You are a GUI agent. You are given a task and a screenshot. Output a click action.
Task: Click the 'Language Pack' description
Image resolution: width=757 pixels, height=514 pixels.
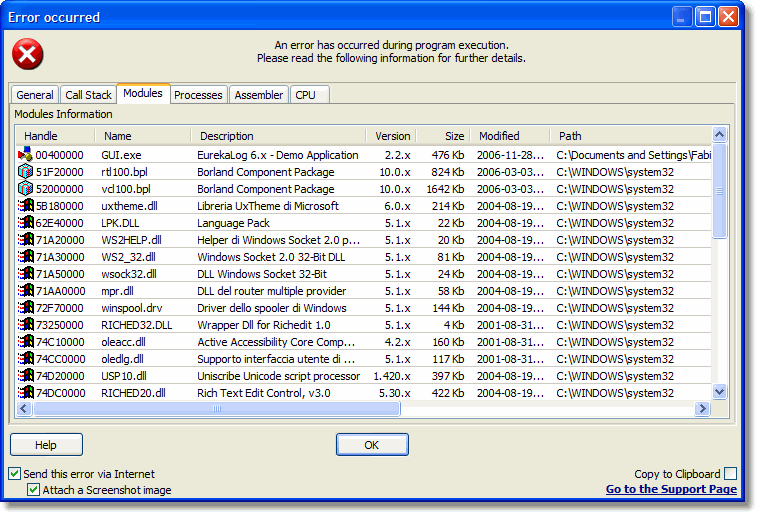pos(233,223)
